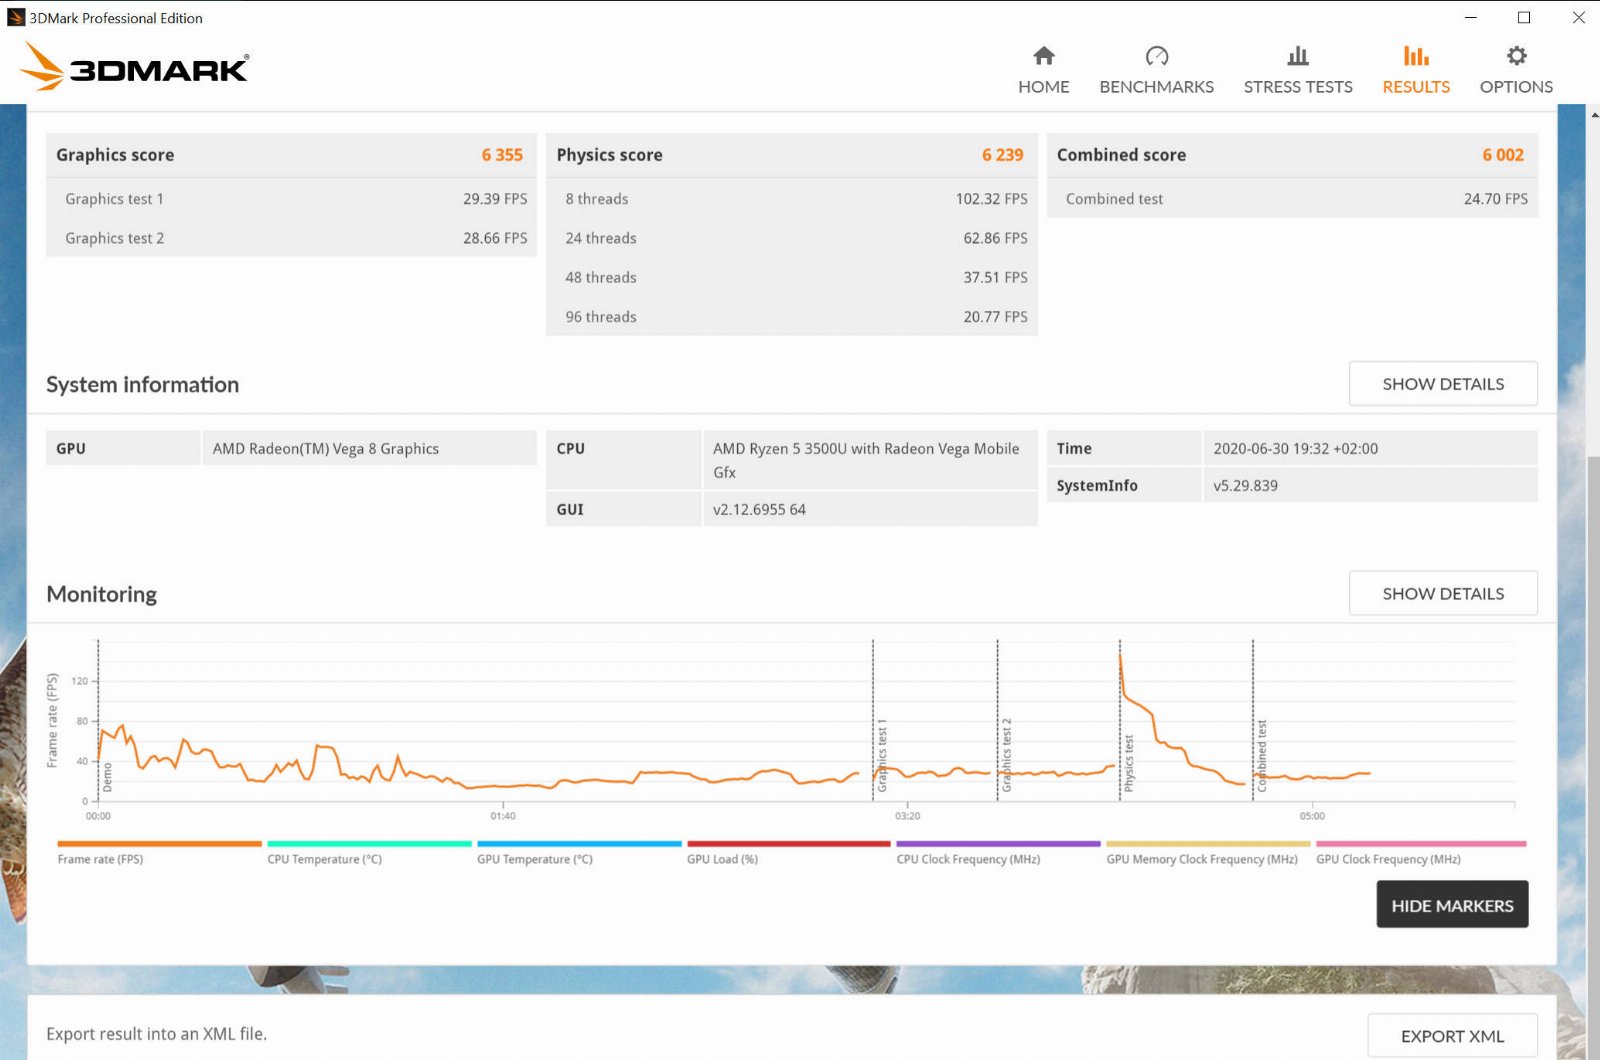The width and height of the screenshot is (1600, 1060).
Task: Toggle the GPU Temperature legend swatch
Action: pos(579,844)
